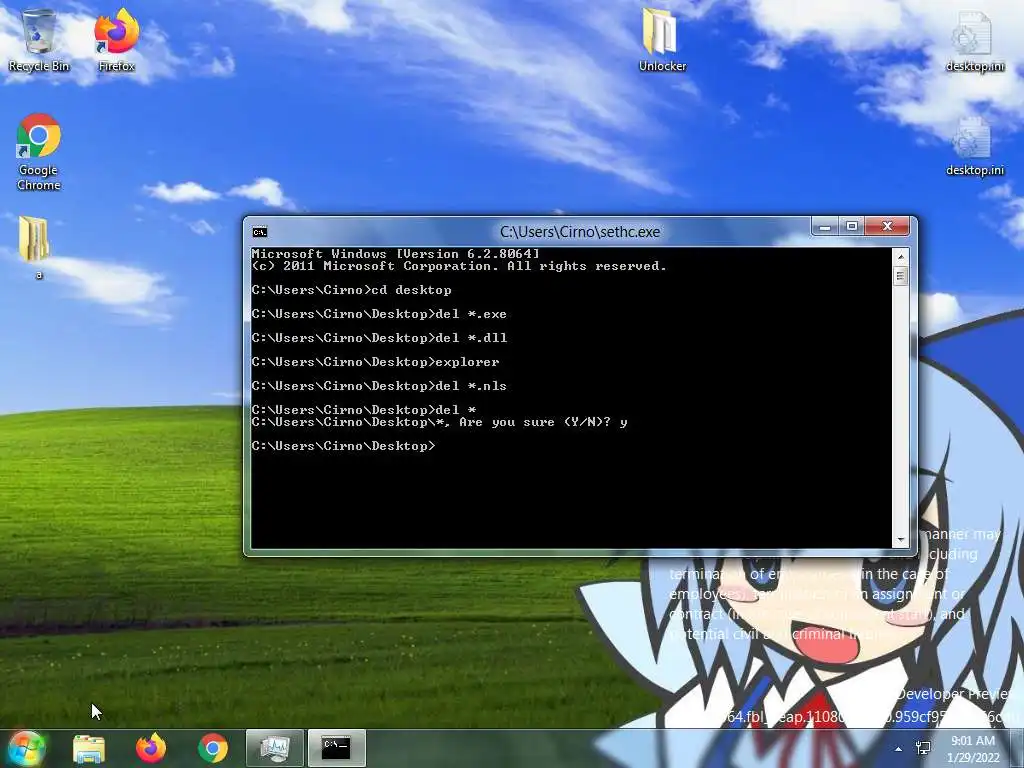This screenshot has height=768, width=1024.
Task: Select the Unlocker folder on the desktop
Action: pyautogui.click(x=662, y=39)
